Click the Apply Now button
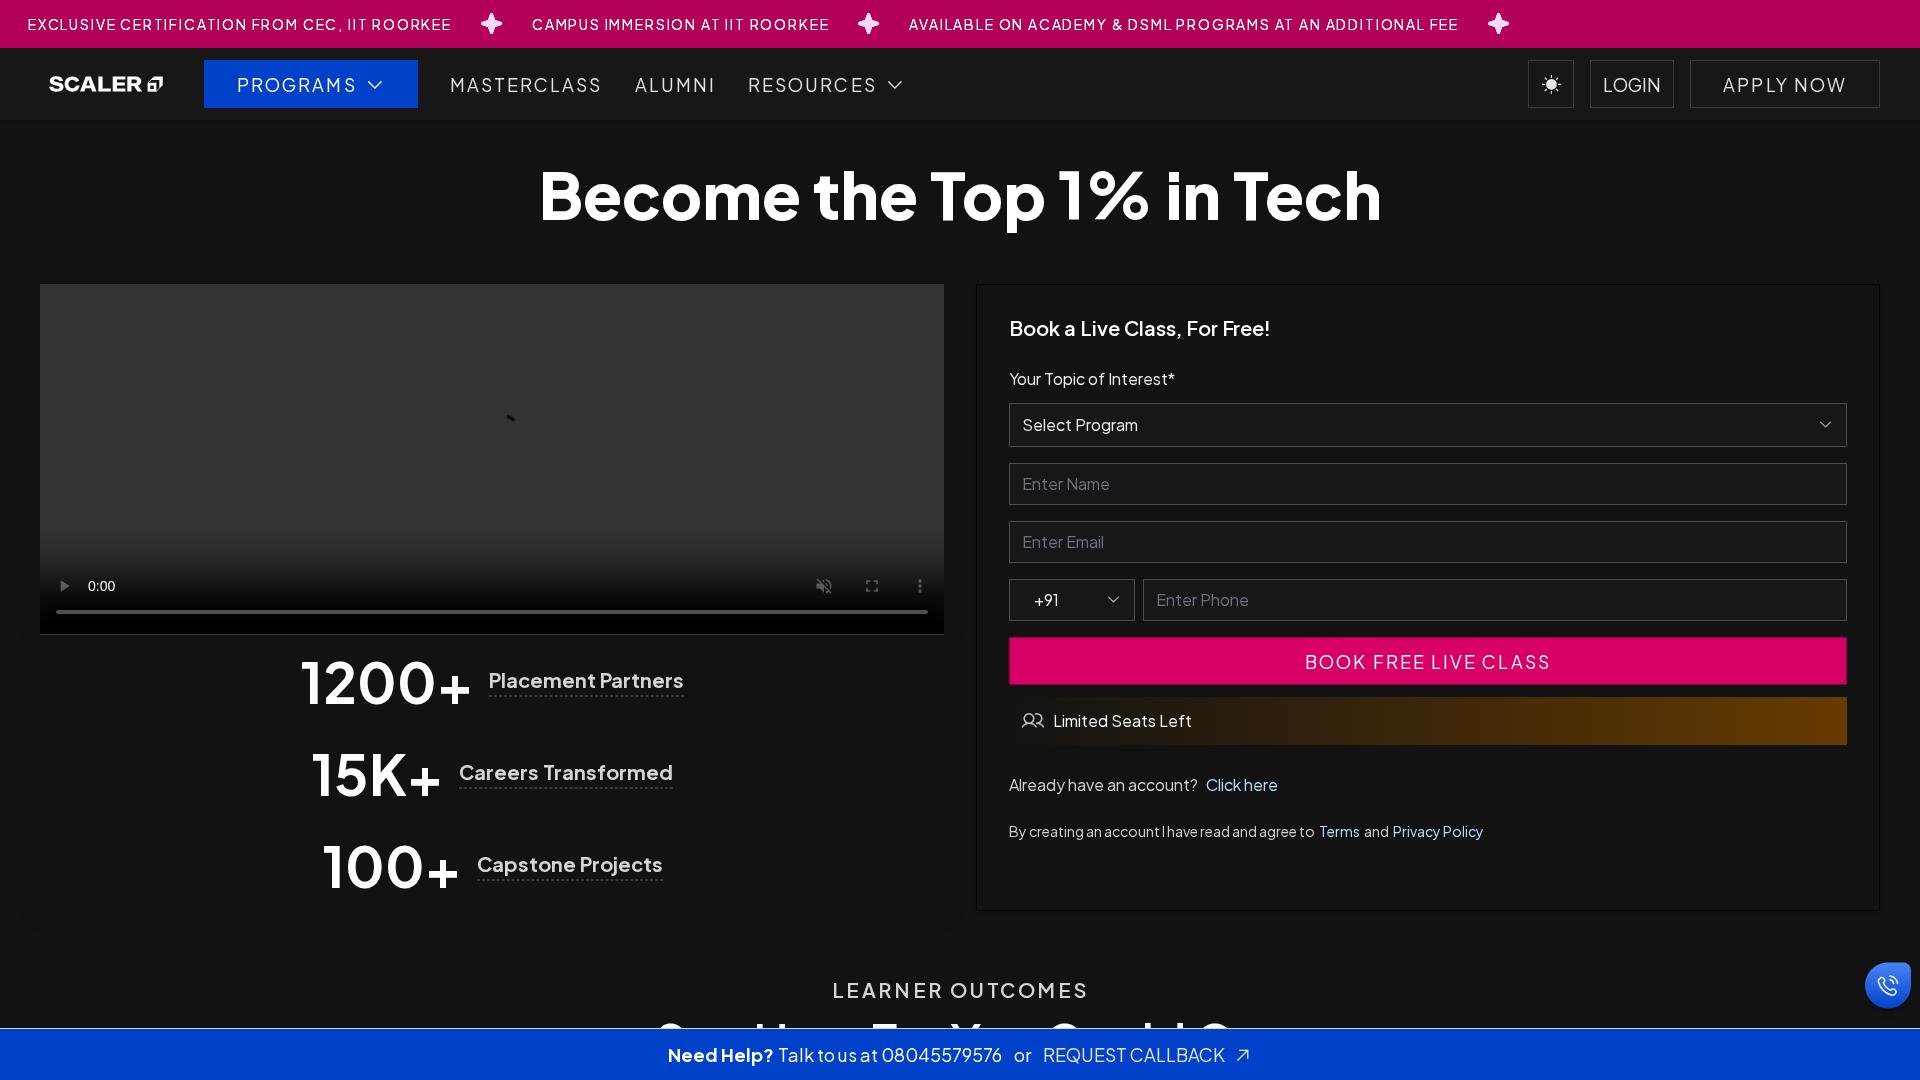This screenshot has width=1920, height=1080. (x=1785, y=84)
